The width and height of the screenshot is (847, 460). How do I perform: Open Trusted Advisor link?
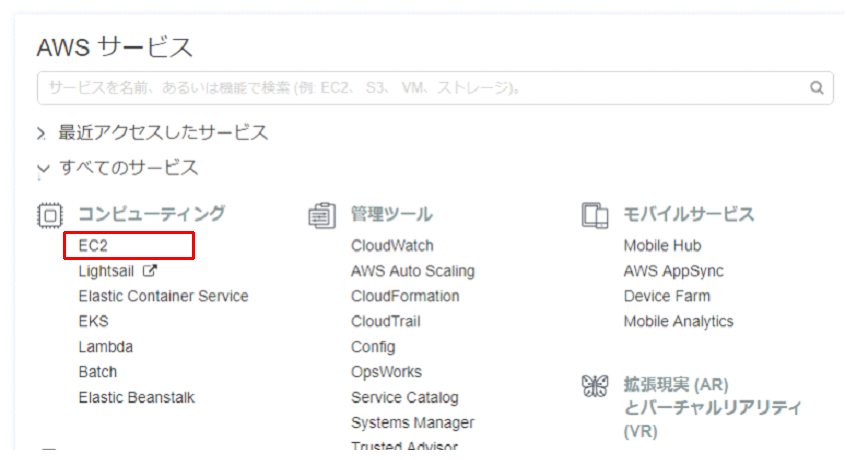[x=405, y=446]
